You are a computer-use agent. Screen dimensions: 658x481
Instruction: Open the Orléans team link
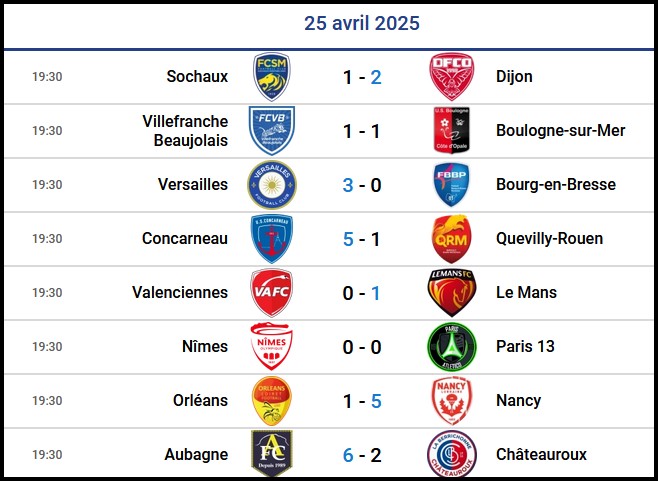(200, 400)
